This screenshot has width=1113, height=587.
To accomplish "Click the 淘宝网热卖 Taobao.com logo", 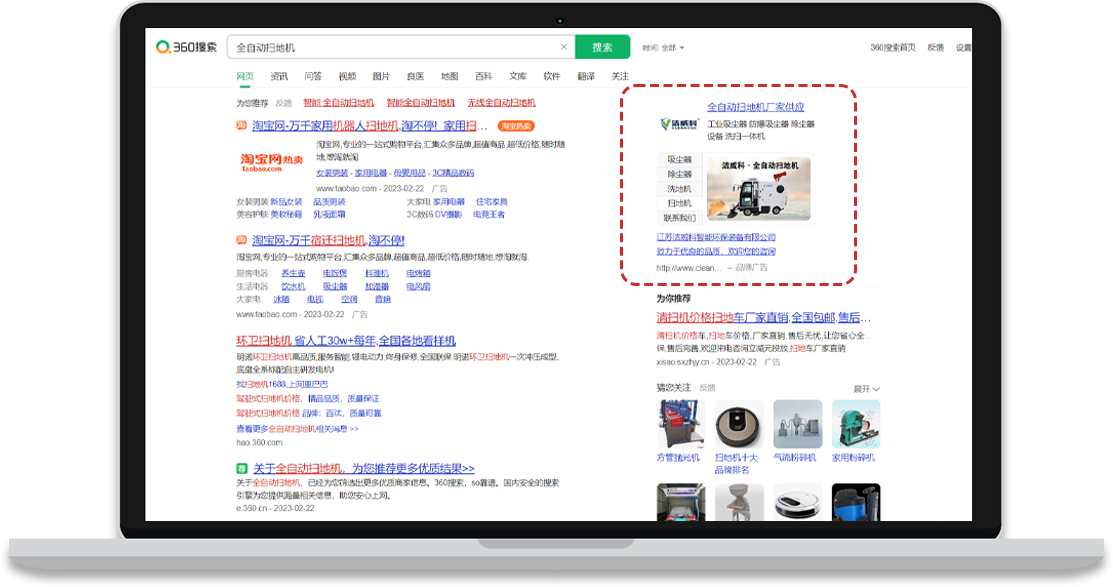I will pos(271,162).
